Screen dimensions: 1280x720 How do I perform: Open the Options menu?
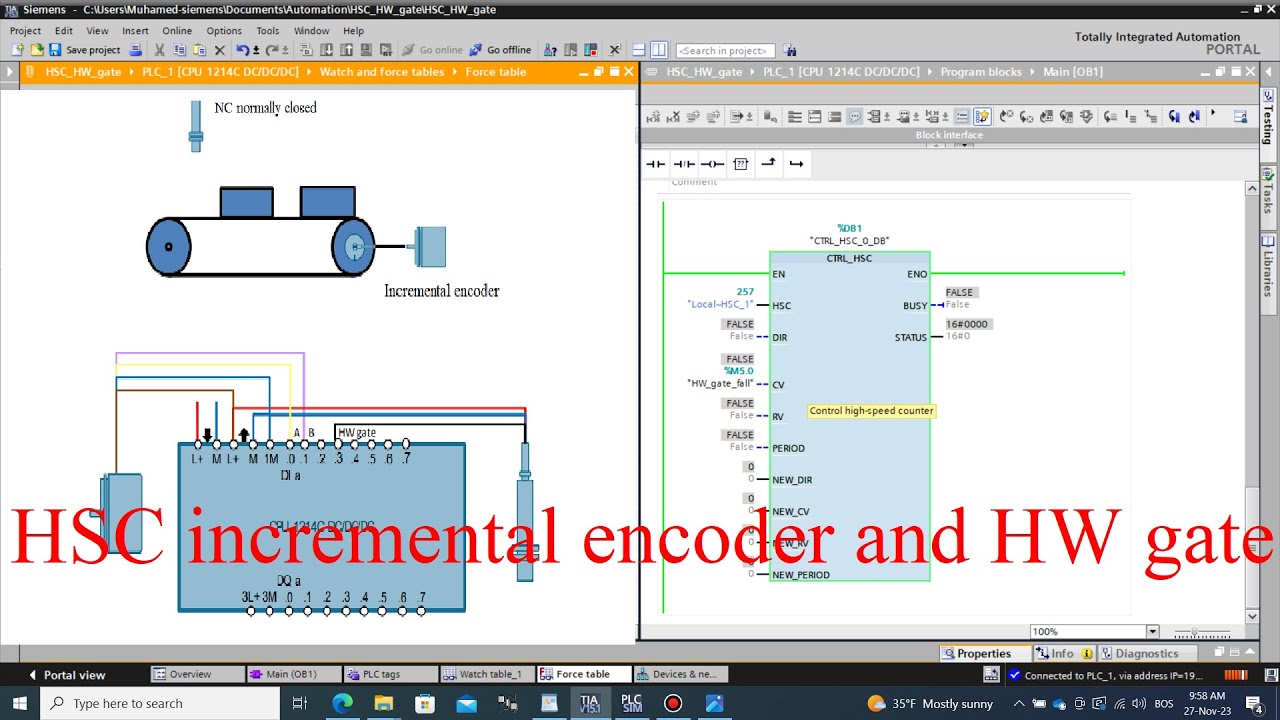tap(224, 31)
